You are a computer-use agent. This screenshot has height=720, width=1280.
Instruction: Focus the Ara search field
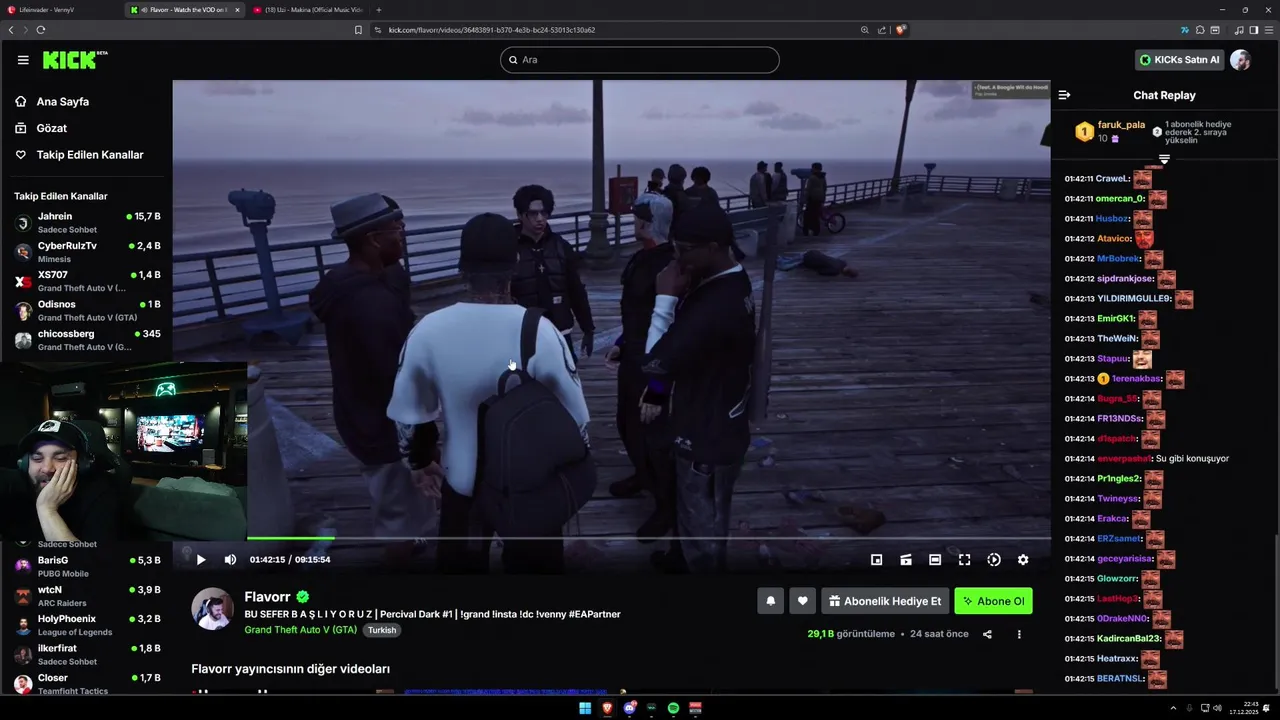point(640,60)
